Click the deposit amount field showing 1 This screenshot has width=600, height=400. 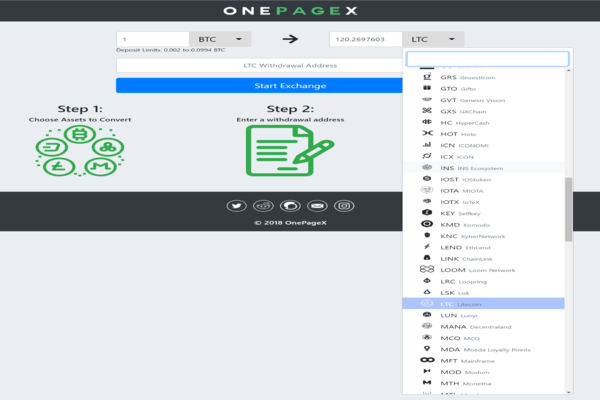tap(153, 39)
